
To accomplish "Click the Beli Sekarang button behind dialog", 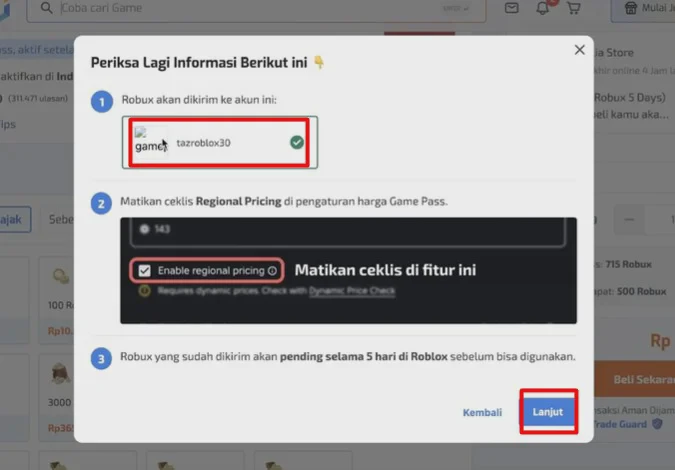I will [635, 379].
